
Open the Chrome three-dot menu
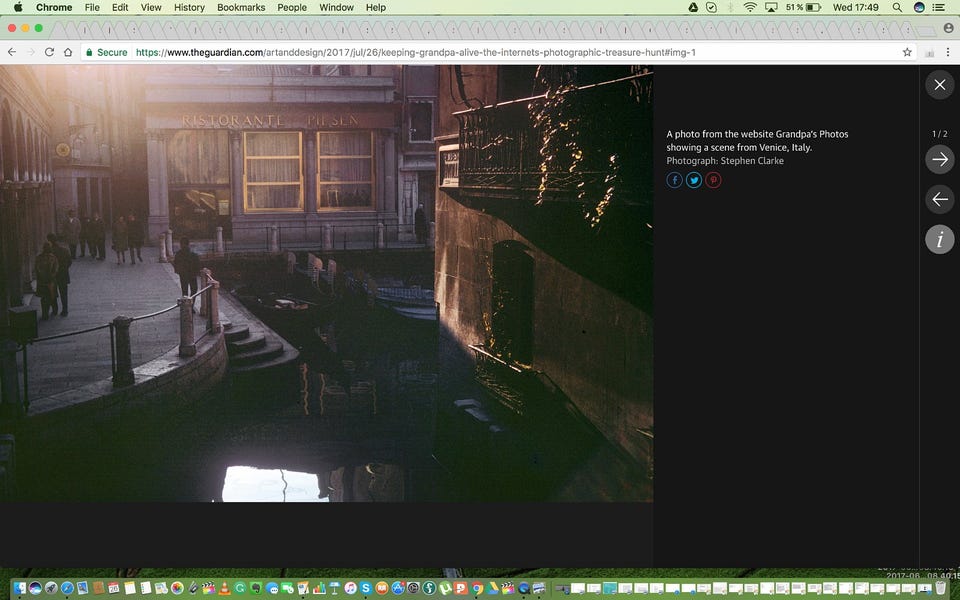coord(948,52)
